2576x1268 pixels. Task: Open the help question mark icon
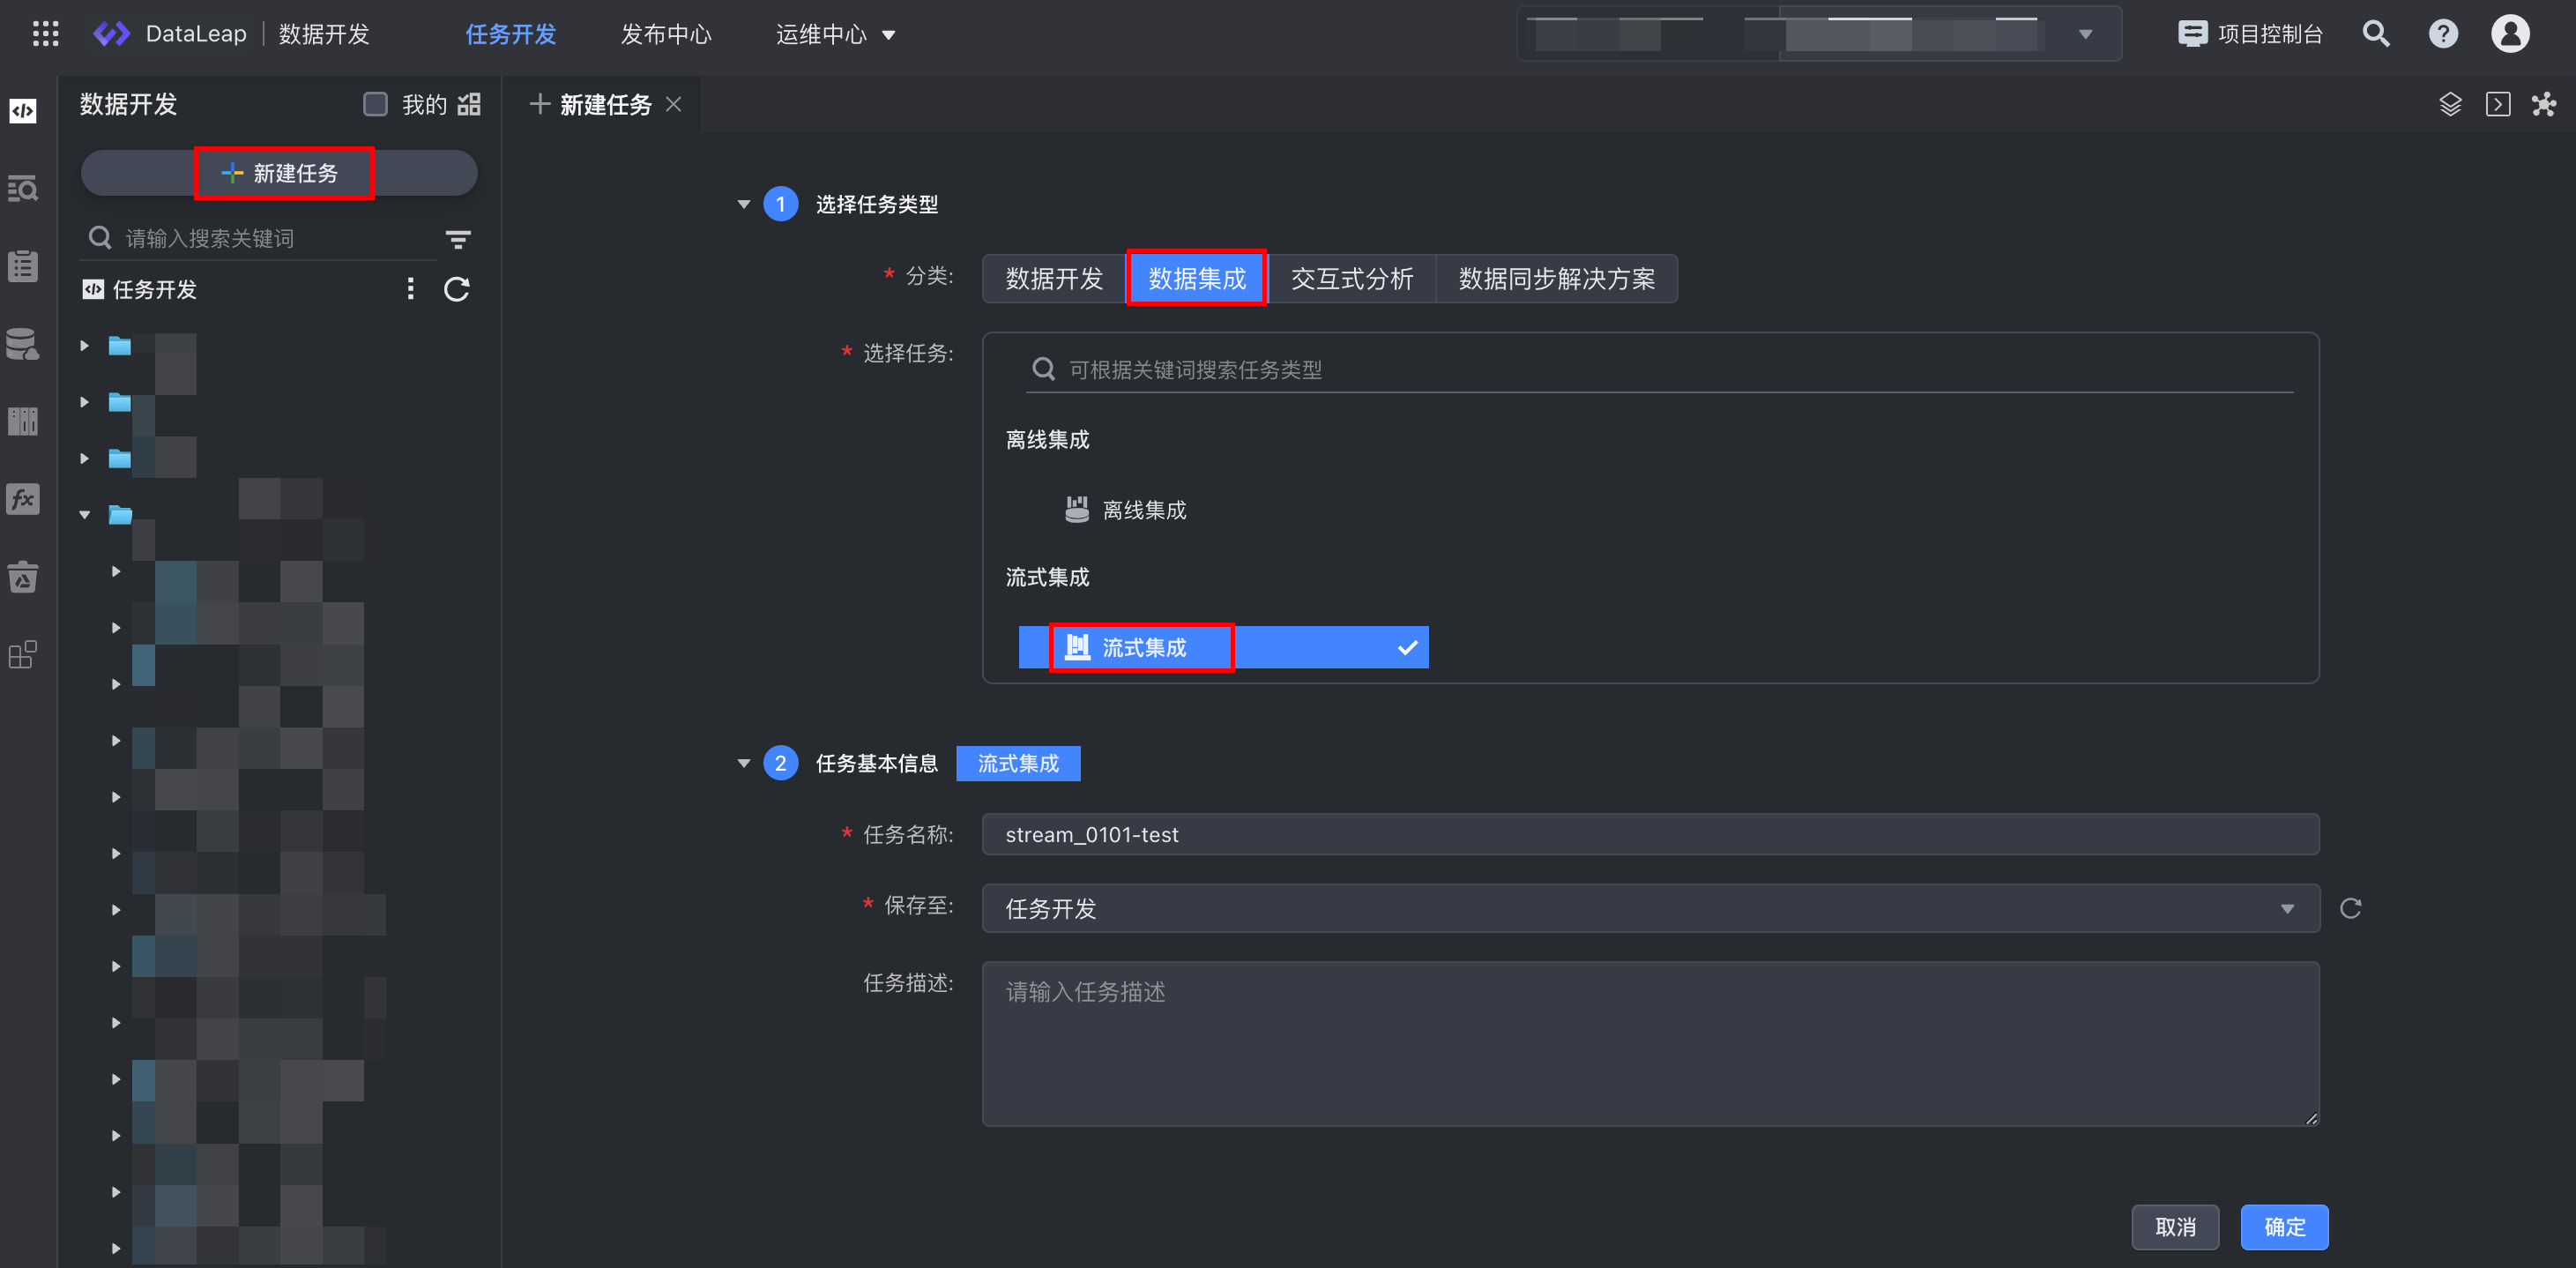(x=2443, y=34)
